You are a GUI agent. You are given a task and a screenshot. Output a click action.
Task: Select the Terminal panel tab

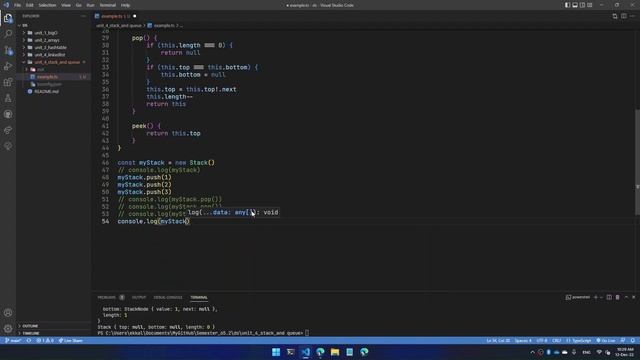(199, 297)
